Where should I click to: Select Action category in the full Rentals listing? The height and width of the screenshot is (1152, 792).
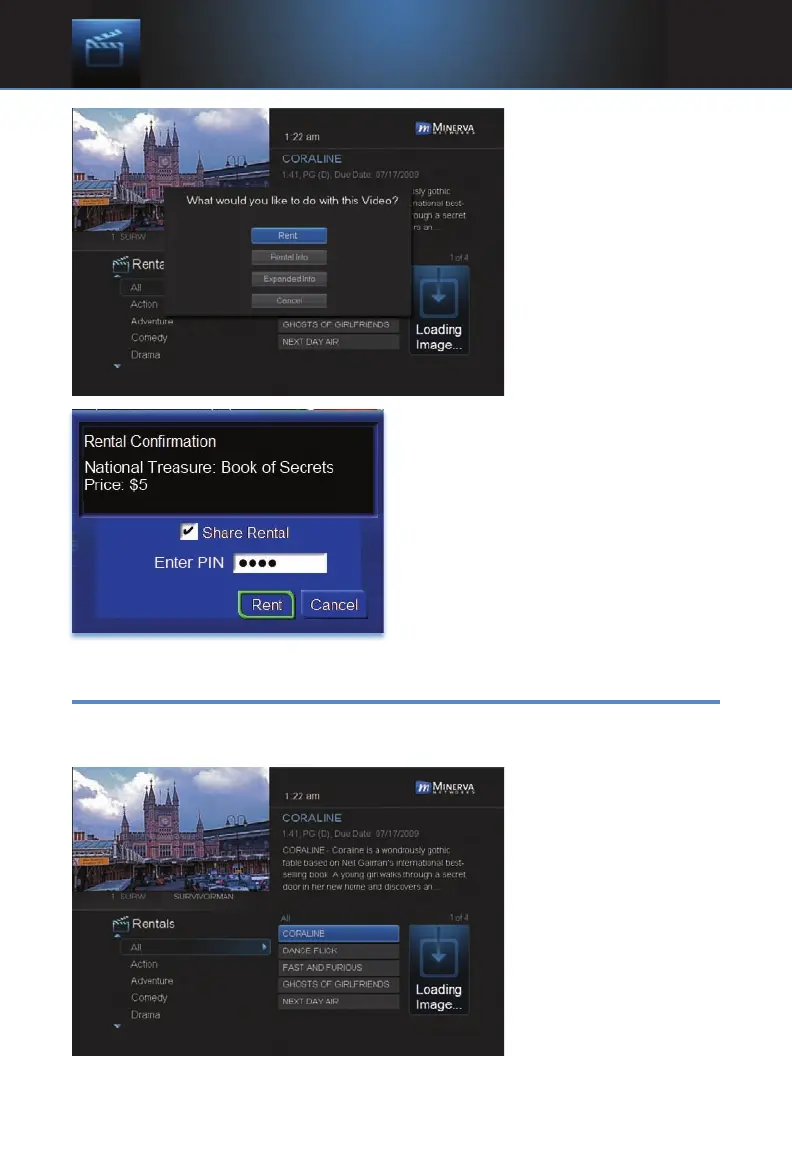[144, 965]
